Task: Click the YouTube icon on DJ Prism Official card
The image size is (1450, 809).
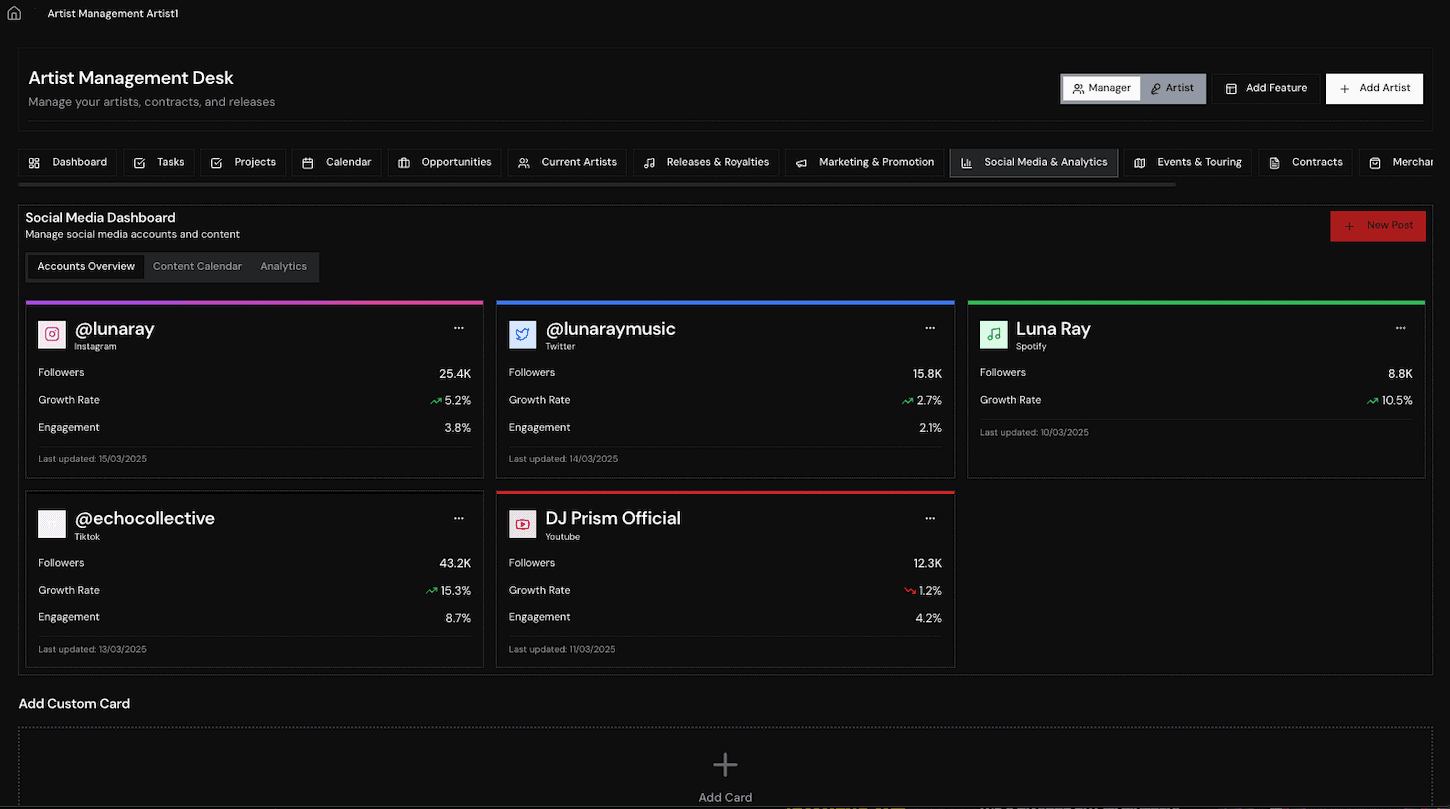Action: click(523, 524)
